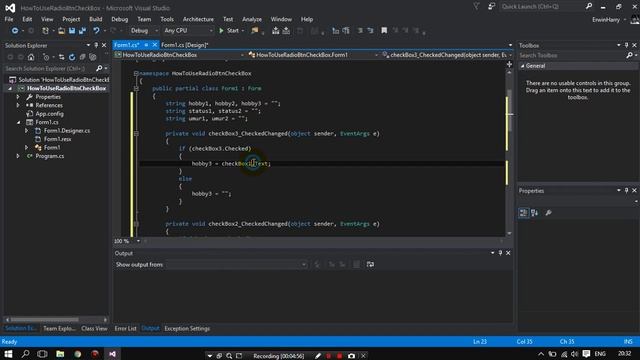Click the Toolbox search magnifier icon
The width and height of the screenshot is (640, 360).
coord(629,55)
